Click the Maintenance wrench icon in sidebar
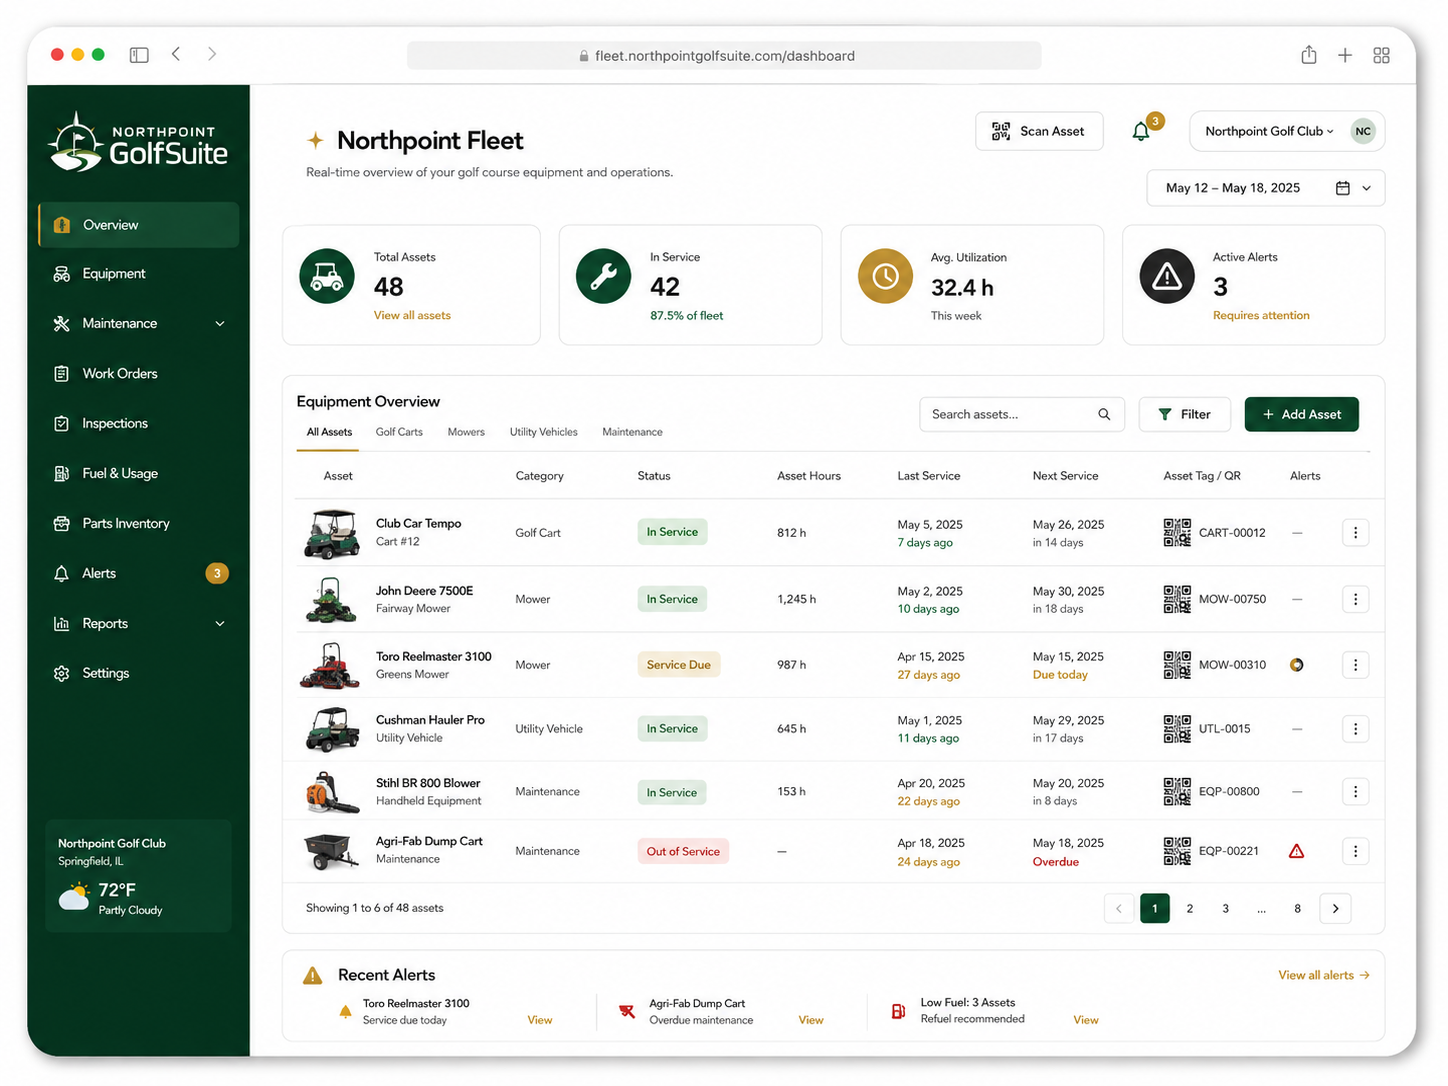 (62, 324)
